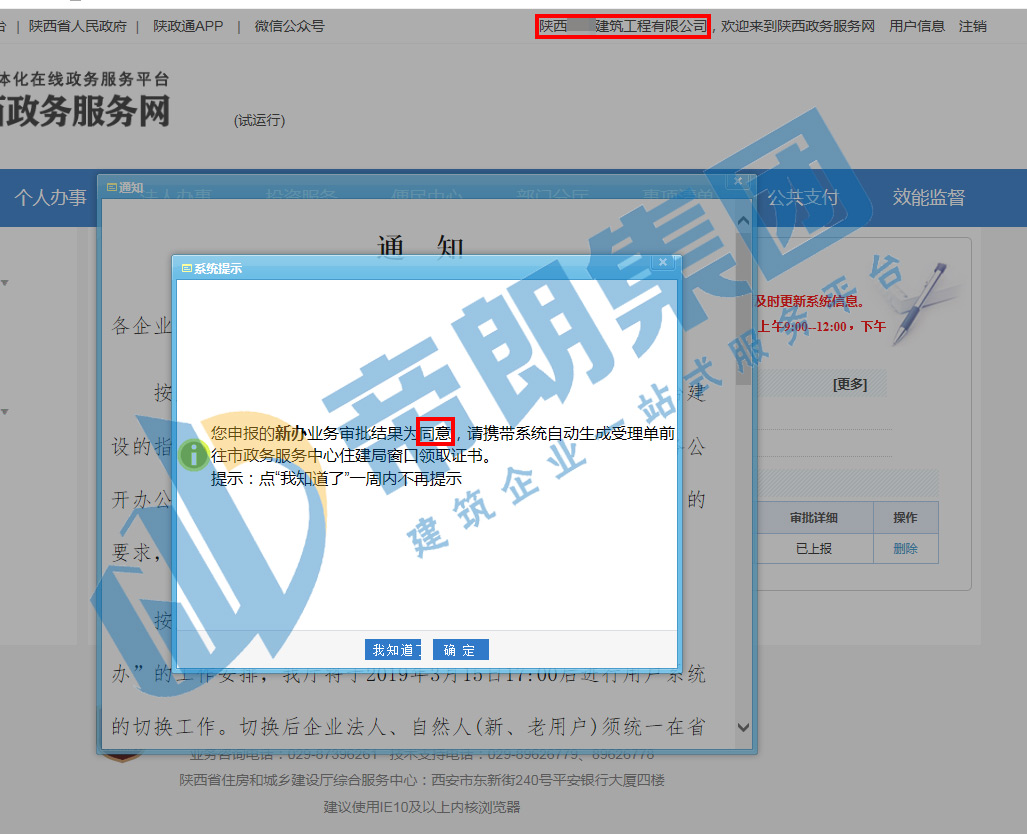Click 删除 in the 操作 column
Screen dimensions: 1027x834
(x=905, y=548)
